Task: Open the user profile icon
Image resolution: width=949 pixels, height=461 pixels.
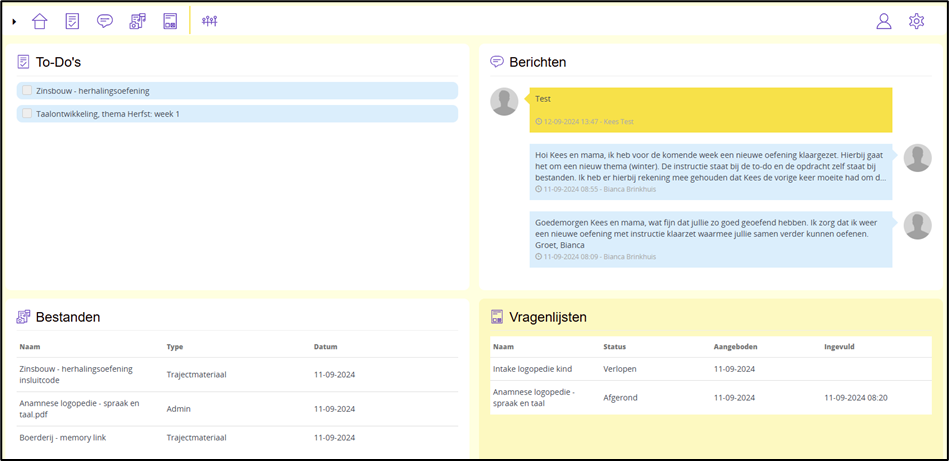Action: click(883, 21)
